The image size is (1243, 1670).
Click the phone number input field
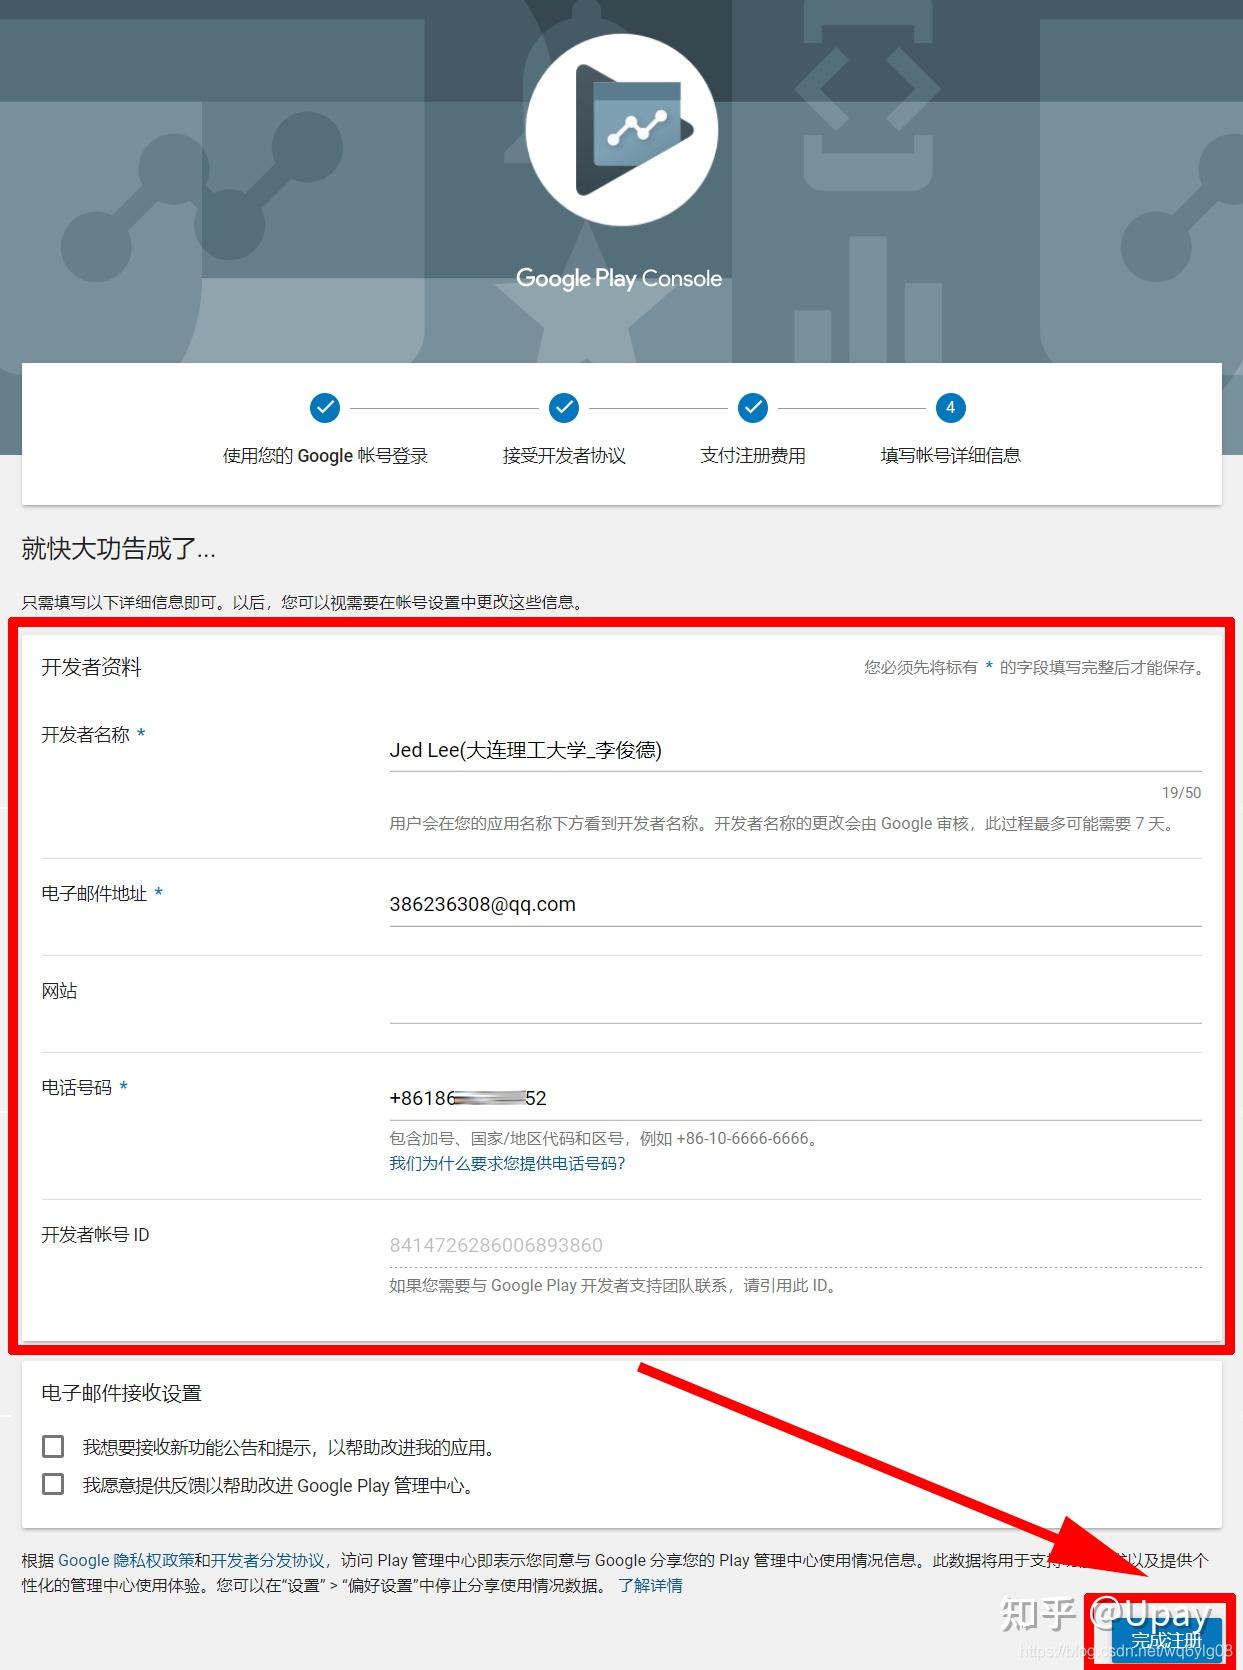coord(795,1098)
